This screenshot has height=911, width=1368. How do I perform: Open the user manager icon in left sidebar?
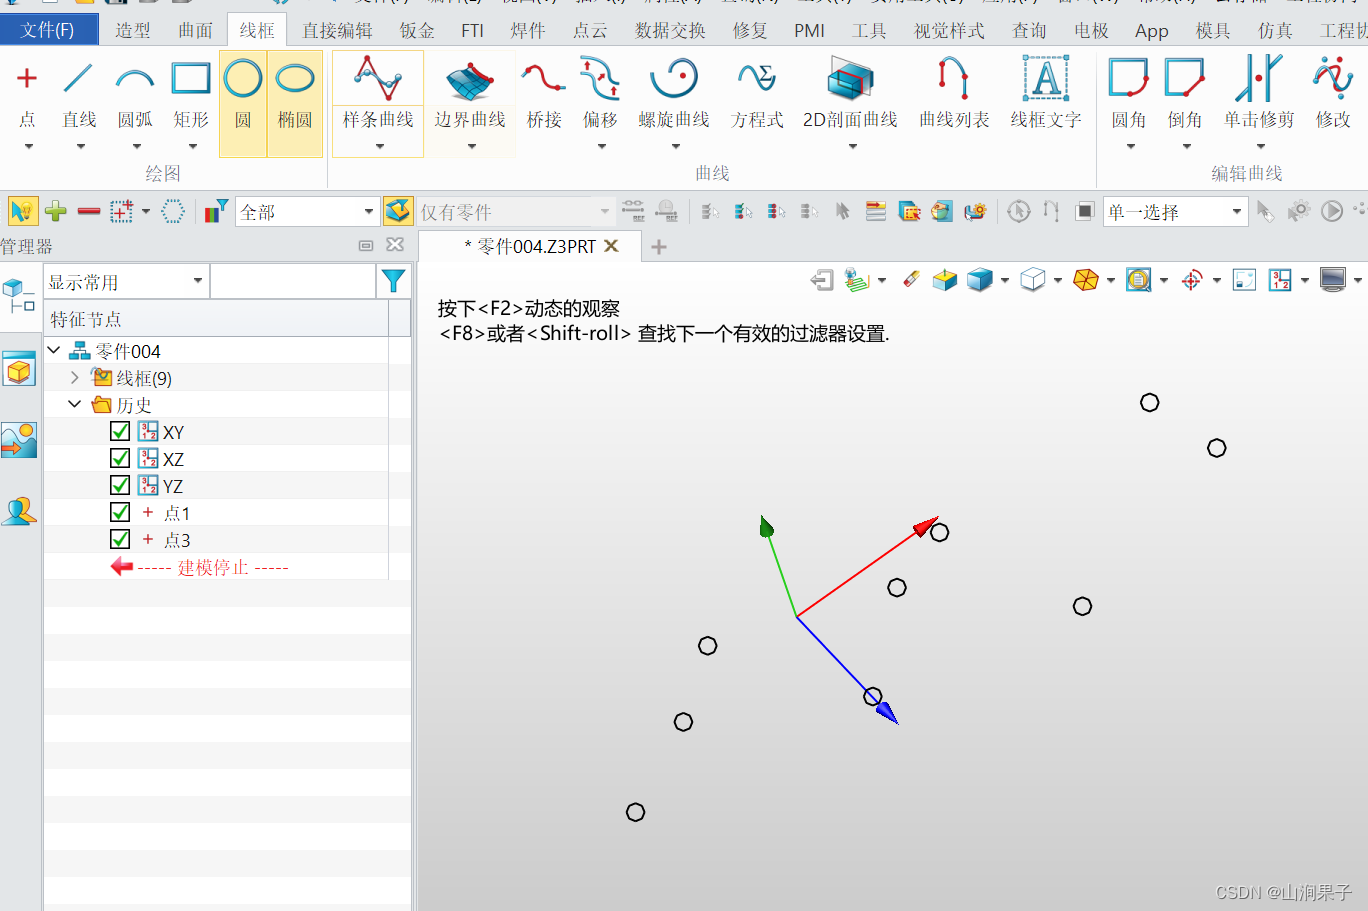[19, 511]
